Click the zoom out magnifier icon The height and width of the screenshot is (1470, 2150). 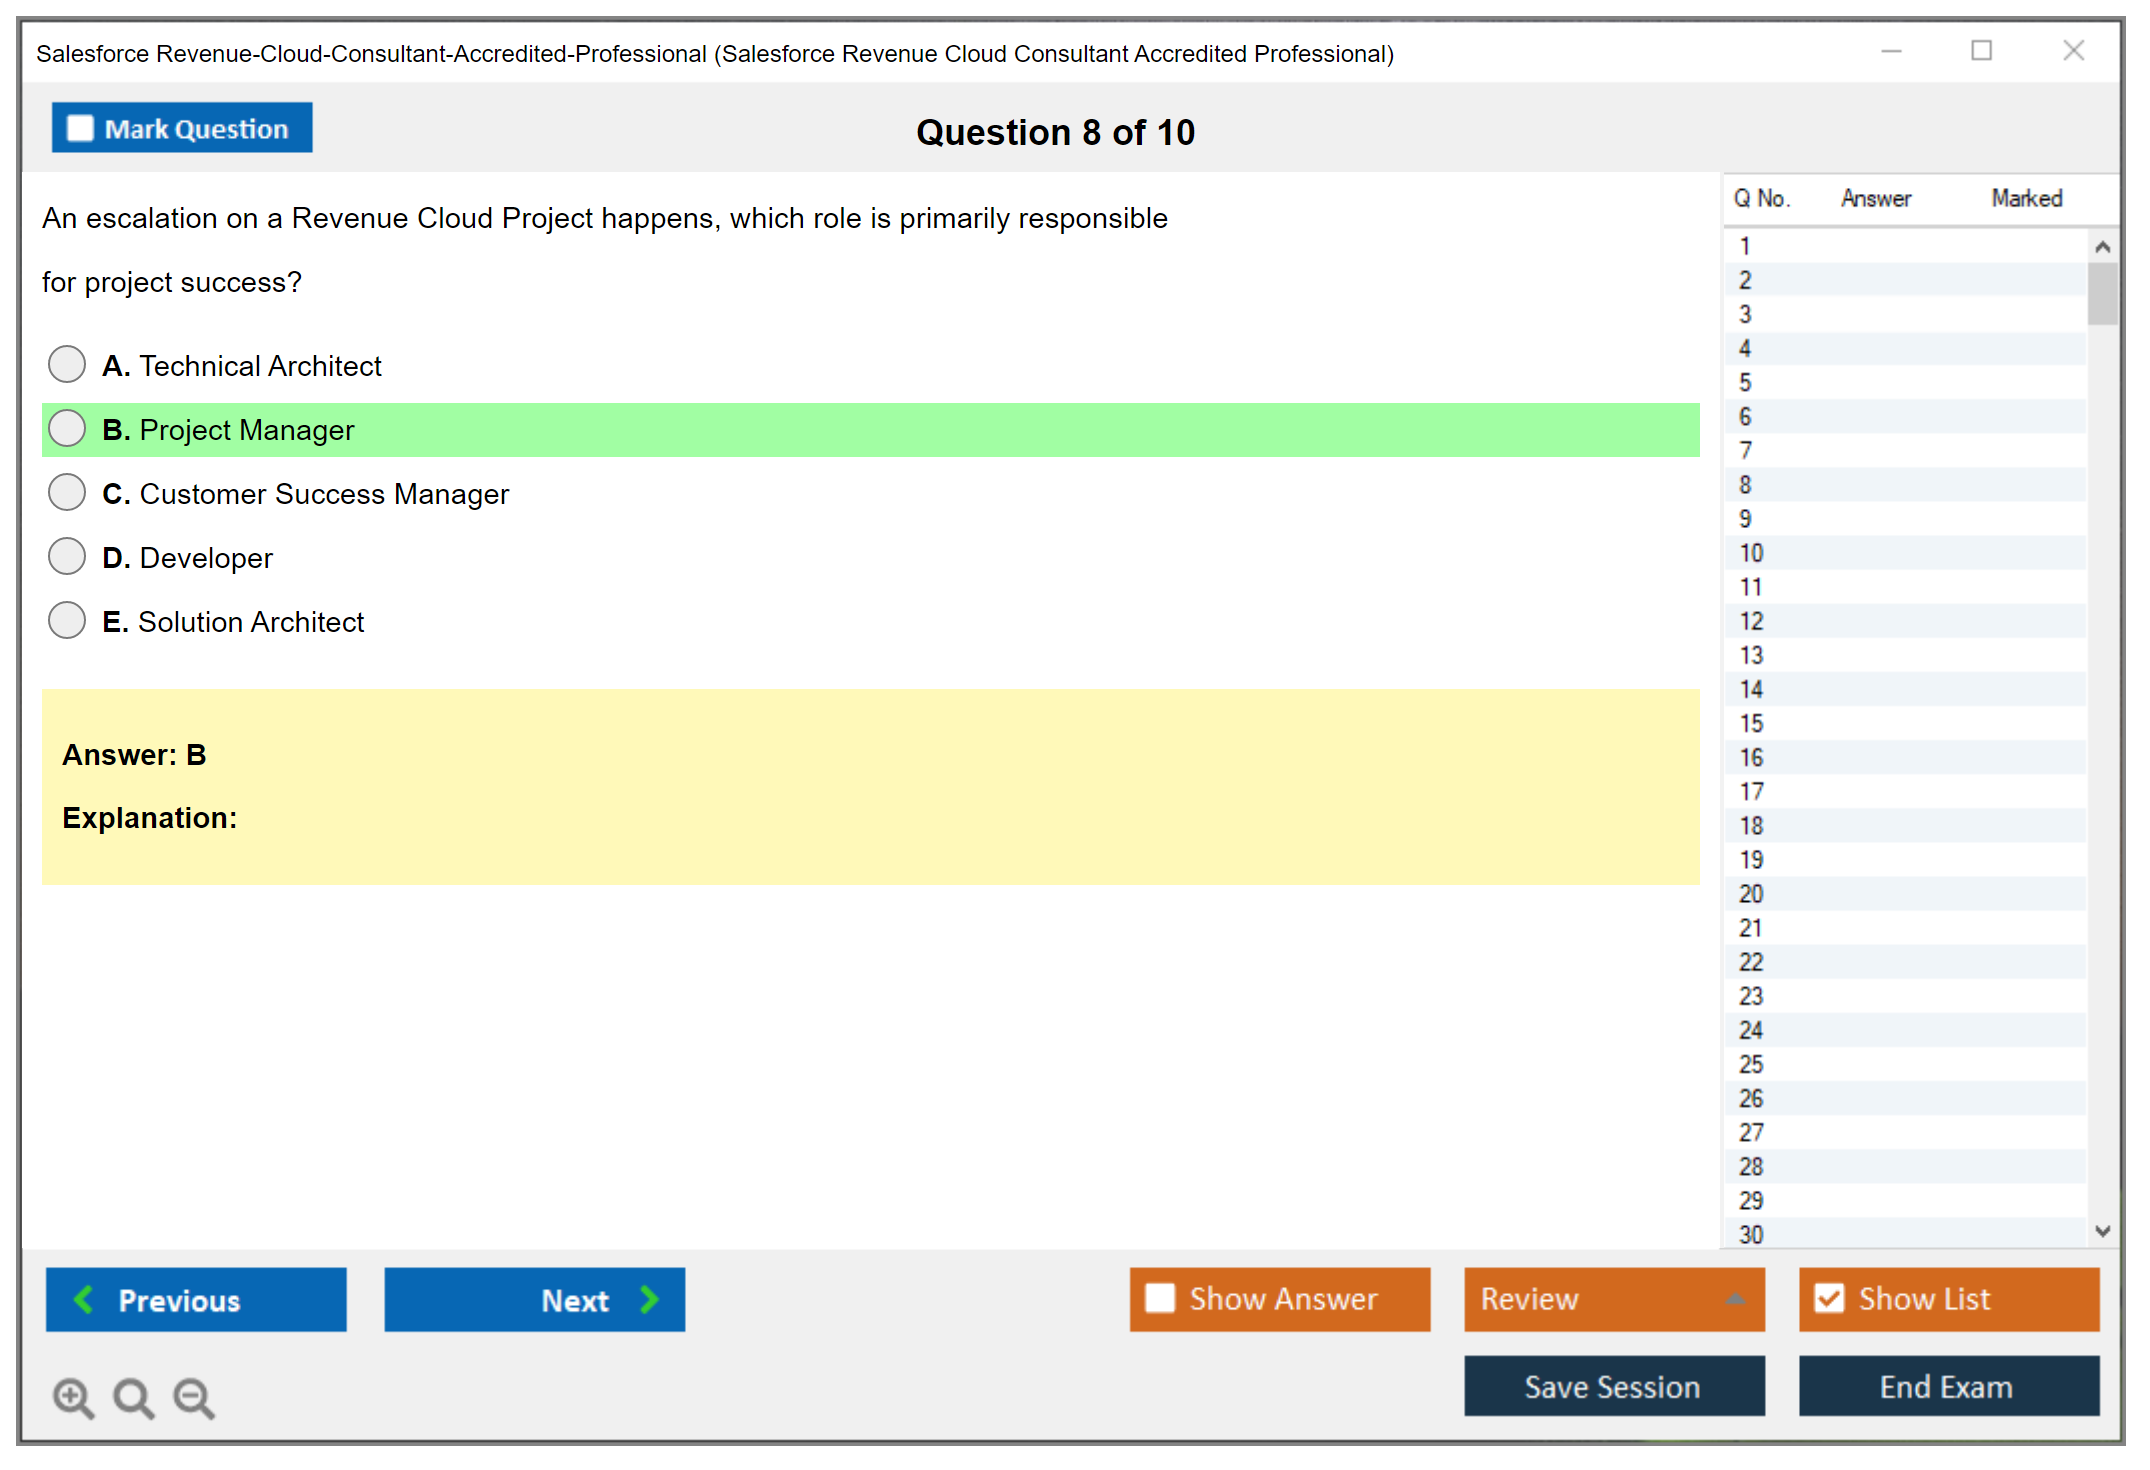click(x=193, y=1397)
